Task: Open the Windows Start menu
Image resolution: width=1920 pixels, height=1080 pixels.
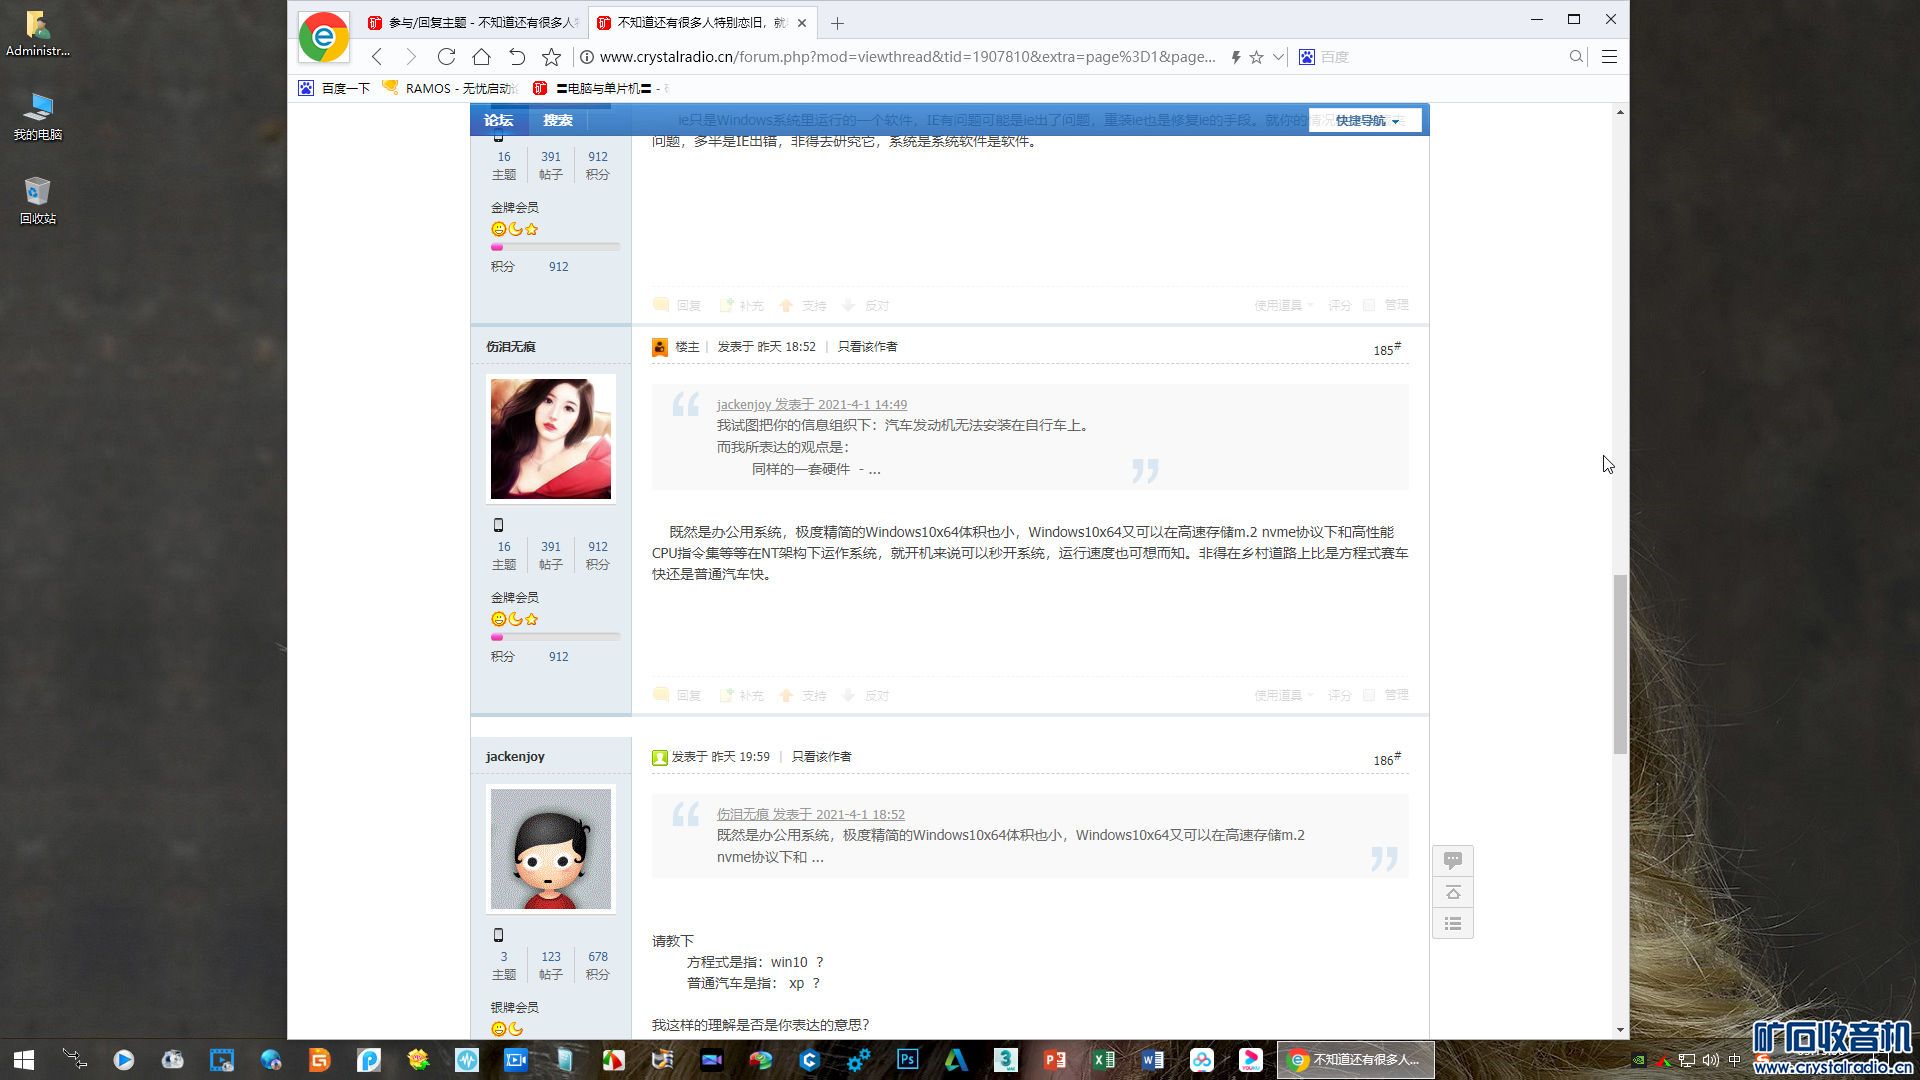Action: pyautogui.click(x=24, y=1060)
